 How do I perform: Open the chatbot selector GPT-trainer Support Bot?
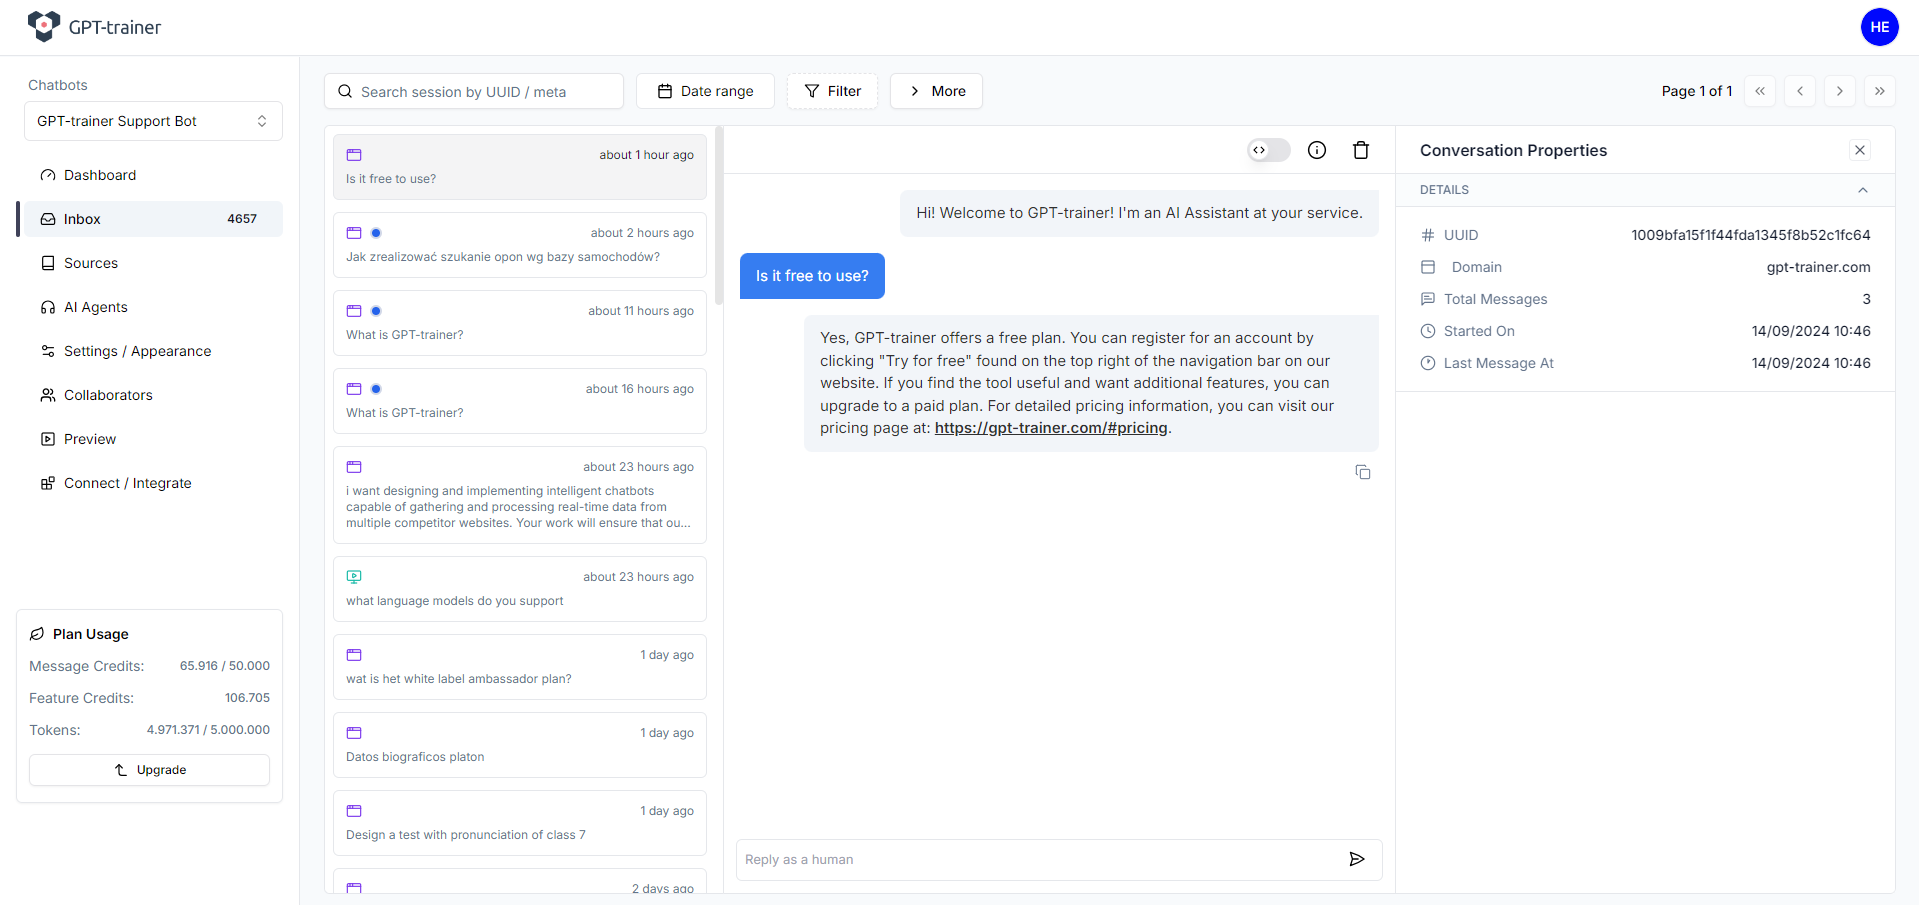click(x=153, y=121)
